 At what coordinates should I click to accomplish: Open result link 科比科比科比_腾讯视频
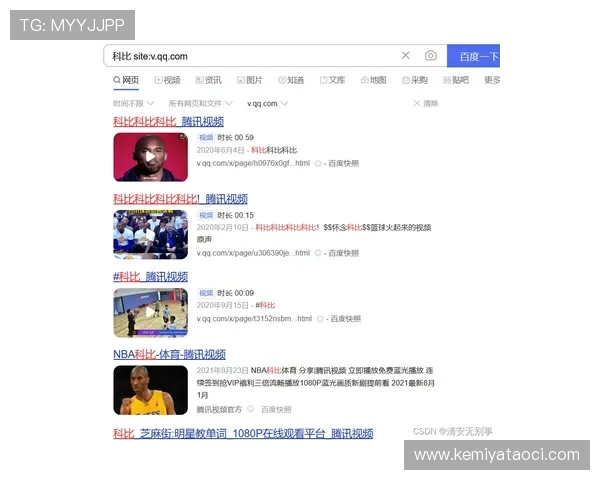[x=168, y=122]
